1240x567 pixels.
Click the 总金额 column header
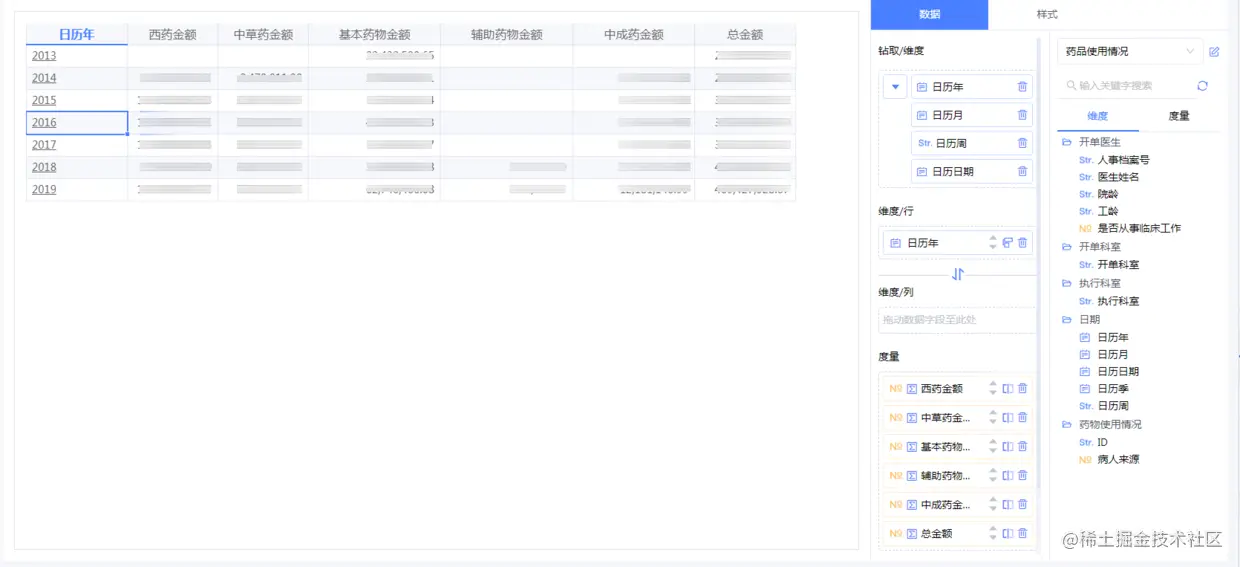745,35
